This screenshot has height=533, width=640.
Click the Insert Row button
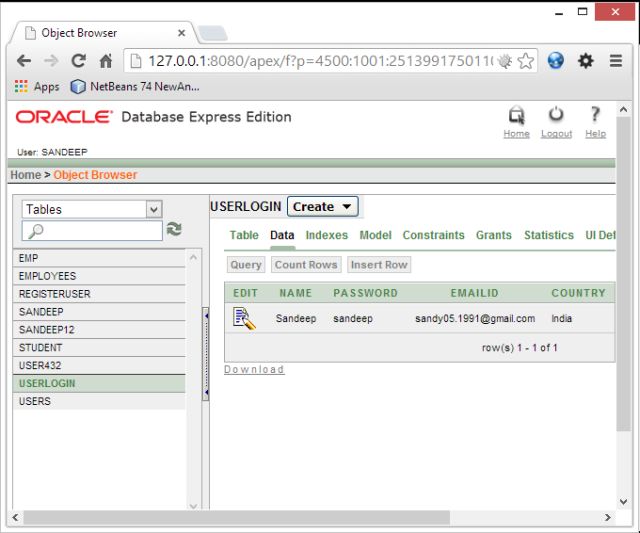click(x=379, y=265)
